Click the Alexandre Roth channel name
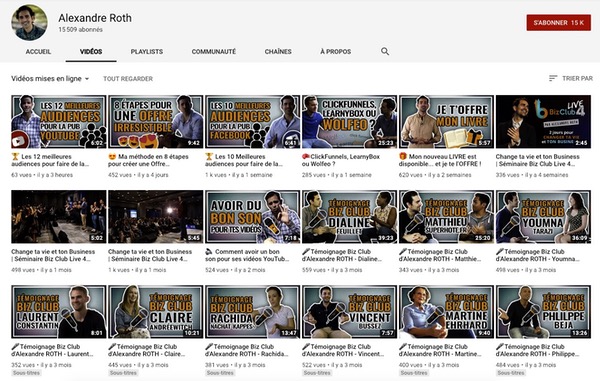 click(x=95, y=18)
